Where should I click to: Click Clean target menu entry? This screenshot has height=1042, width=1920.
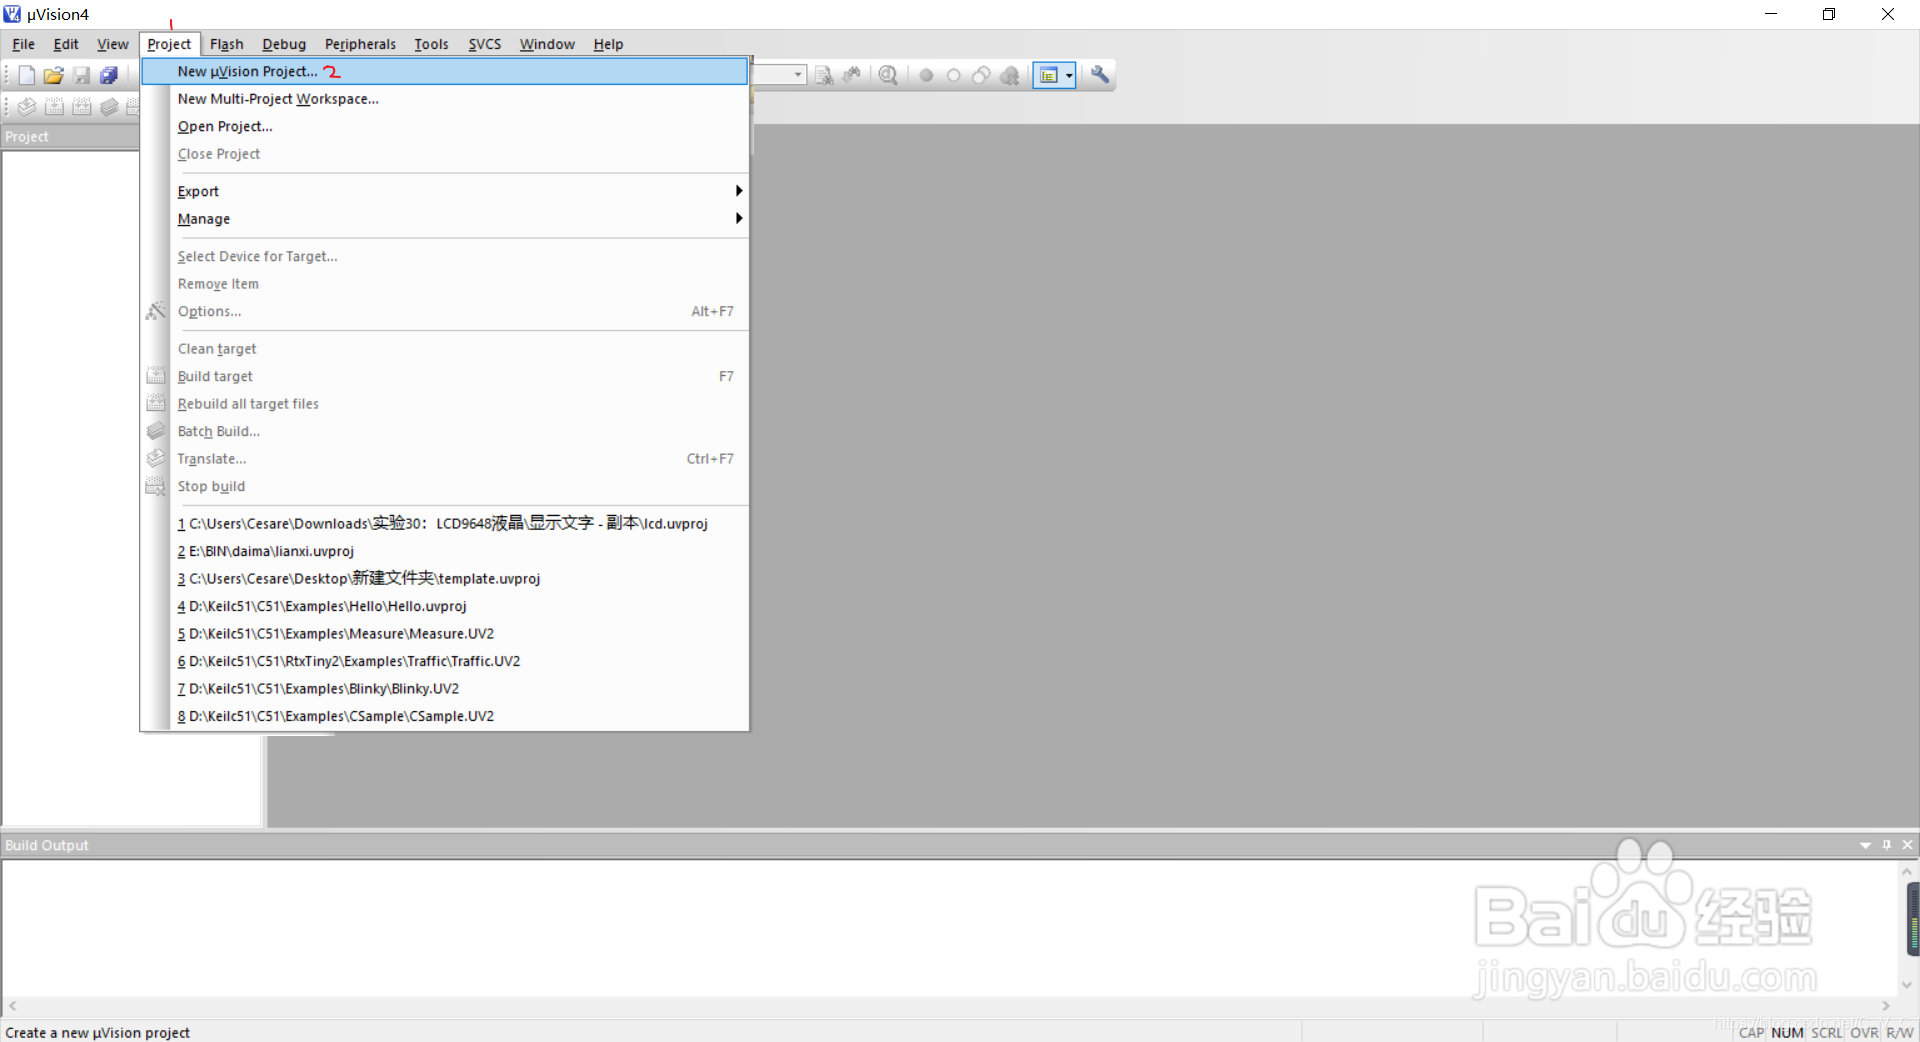coord(445,349)
